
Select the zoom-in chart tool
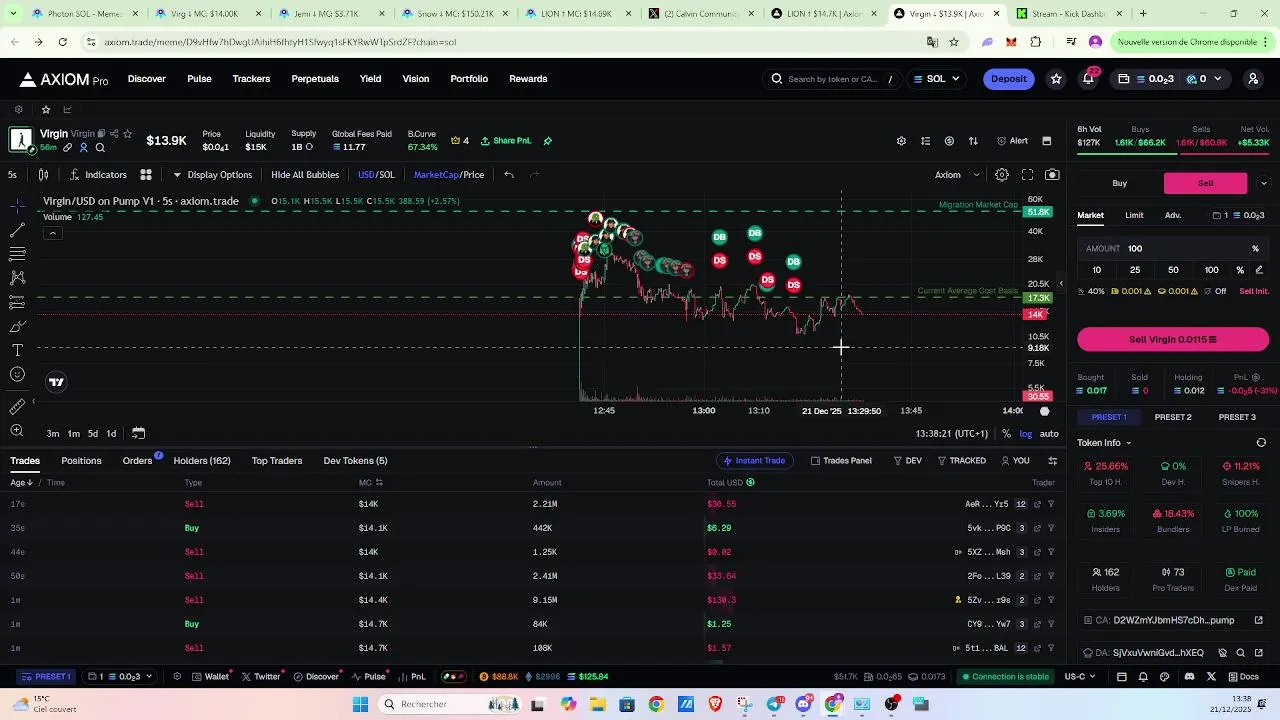coord(17,431)
